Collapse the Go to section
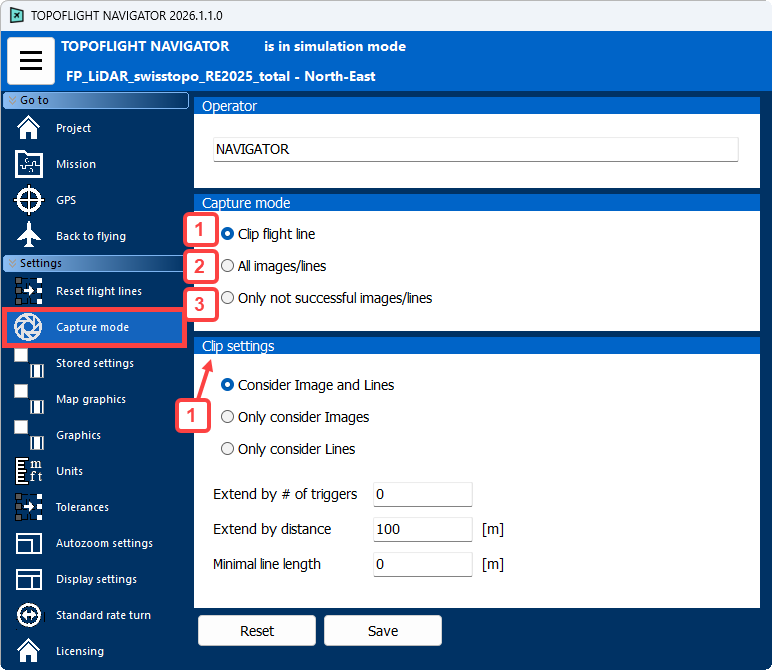772x670 pixels. pos(12,100)
